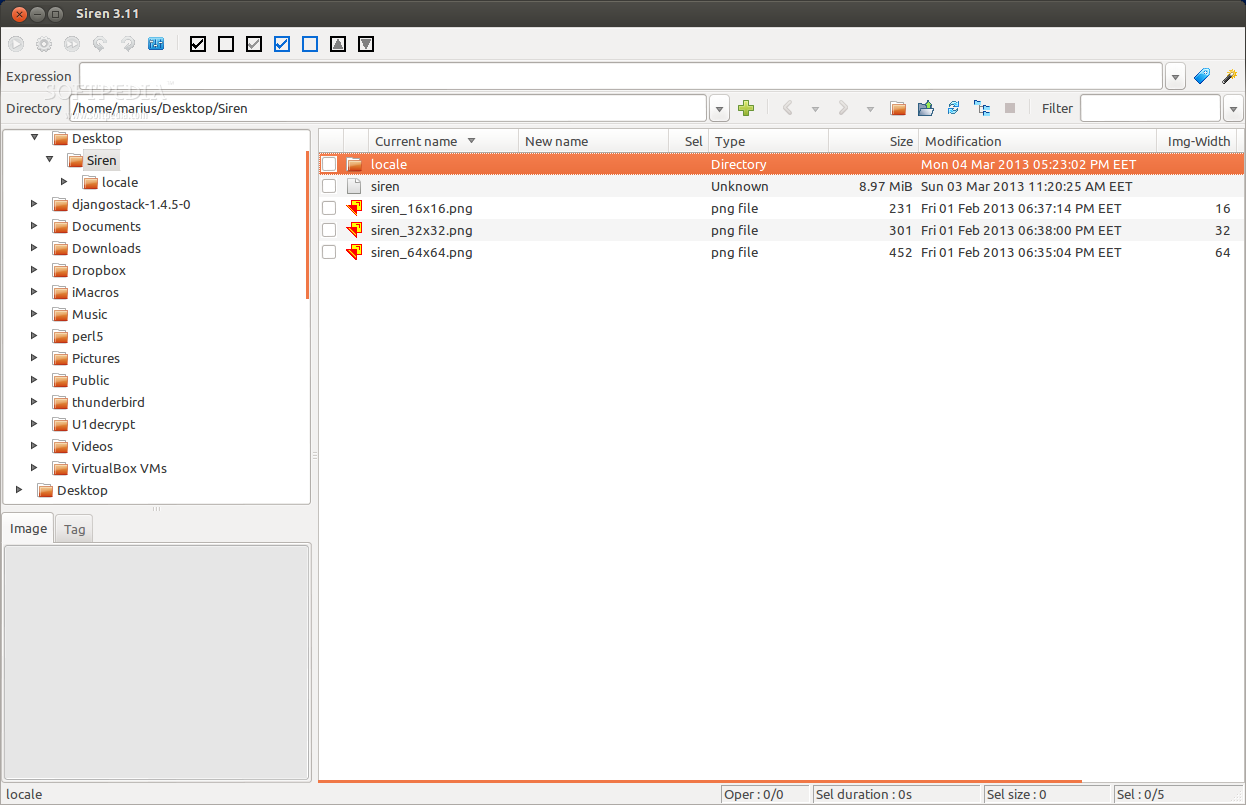Screen dimensions: 1246x805
Task: Click siren_64x64.png file name
Action: tap(422, 252)
